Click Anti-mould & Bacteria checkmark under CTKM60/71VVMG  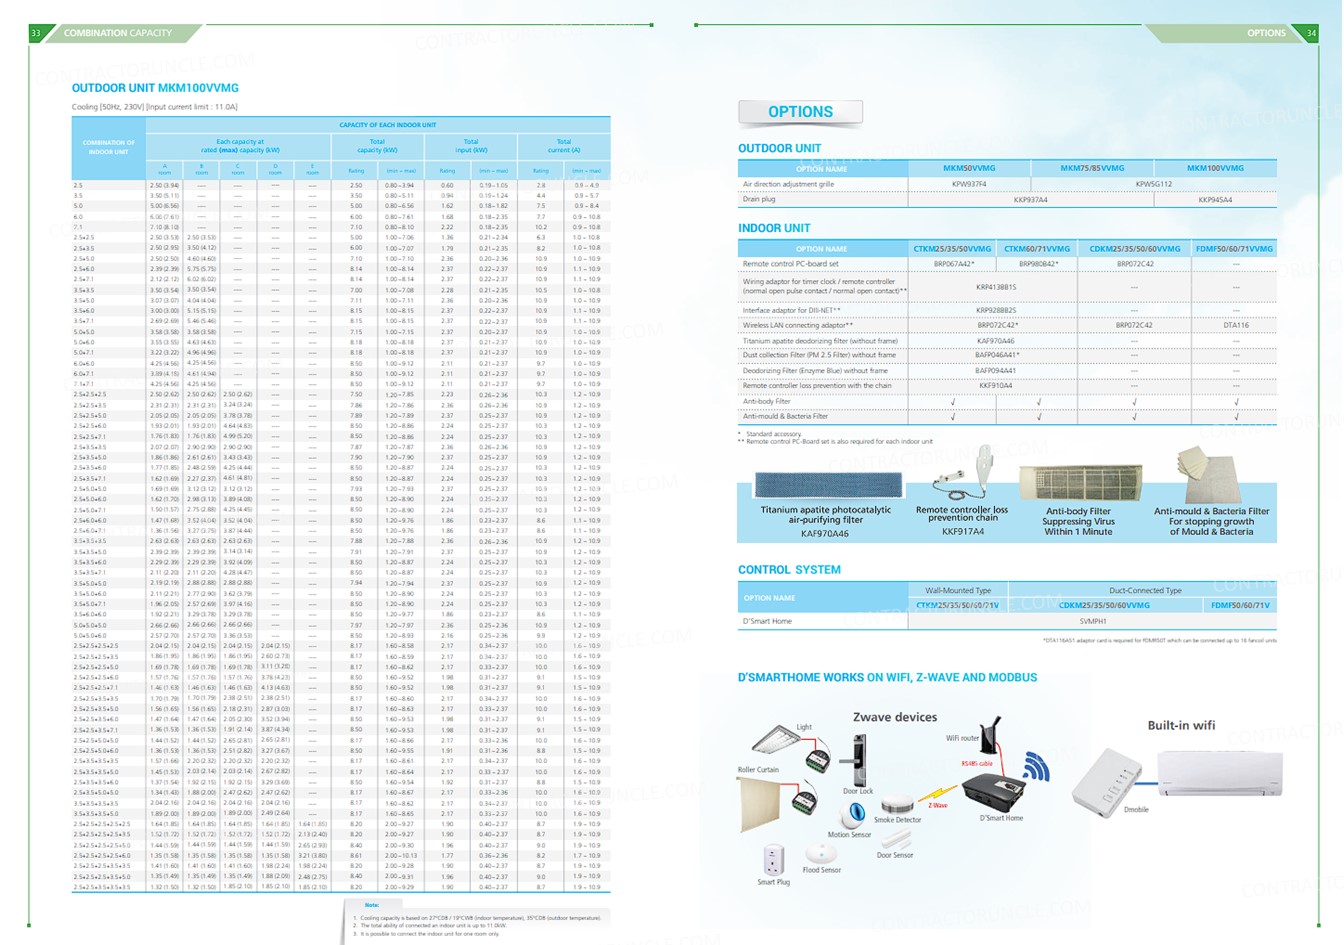pyautogui.click(x=1039, y=416)
